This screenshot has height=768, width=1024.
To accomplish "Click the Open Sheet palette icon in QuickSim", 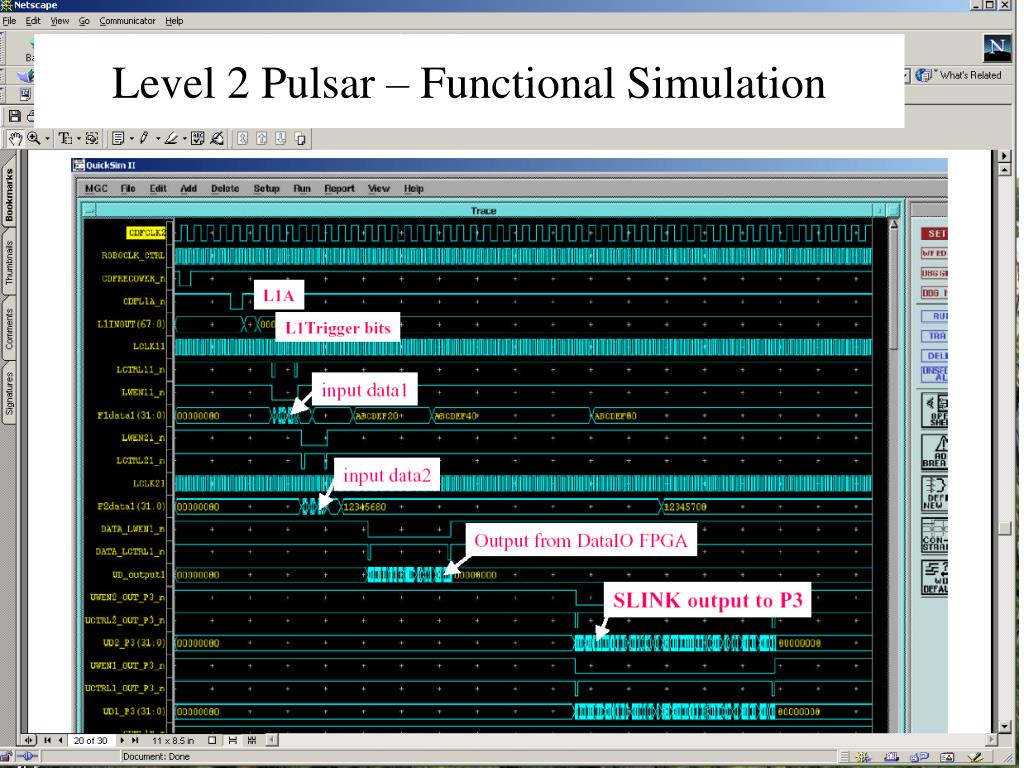I will 935,410.
